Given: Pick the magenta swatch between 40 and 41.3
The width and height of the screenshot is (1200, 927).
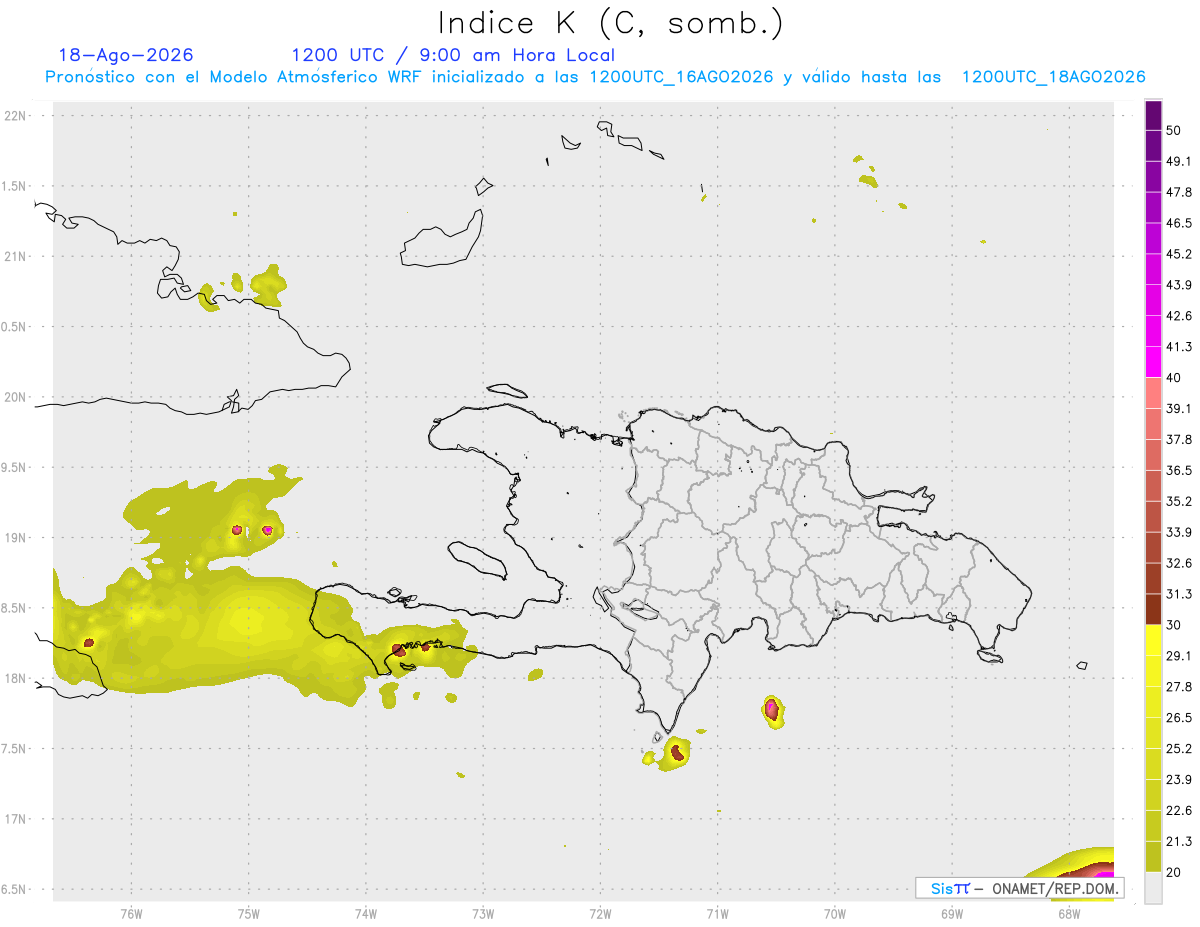Looking at the screenshot, I should [x=1153, y=362].
